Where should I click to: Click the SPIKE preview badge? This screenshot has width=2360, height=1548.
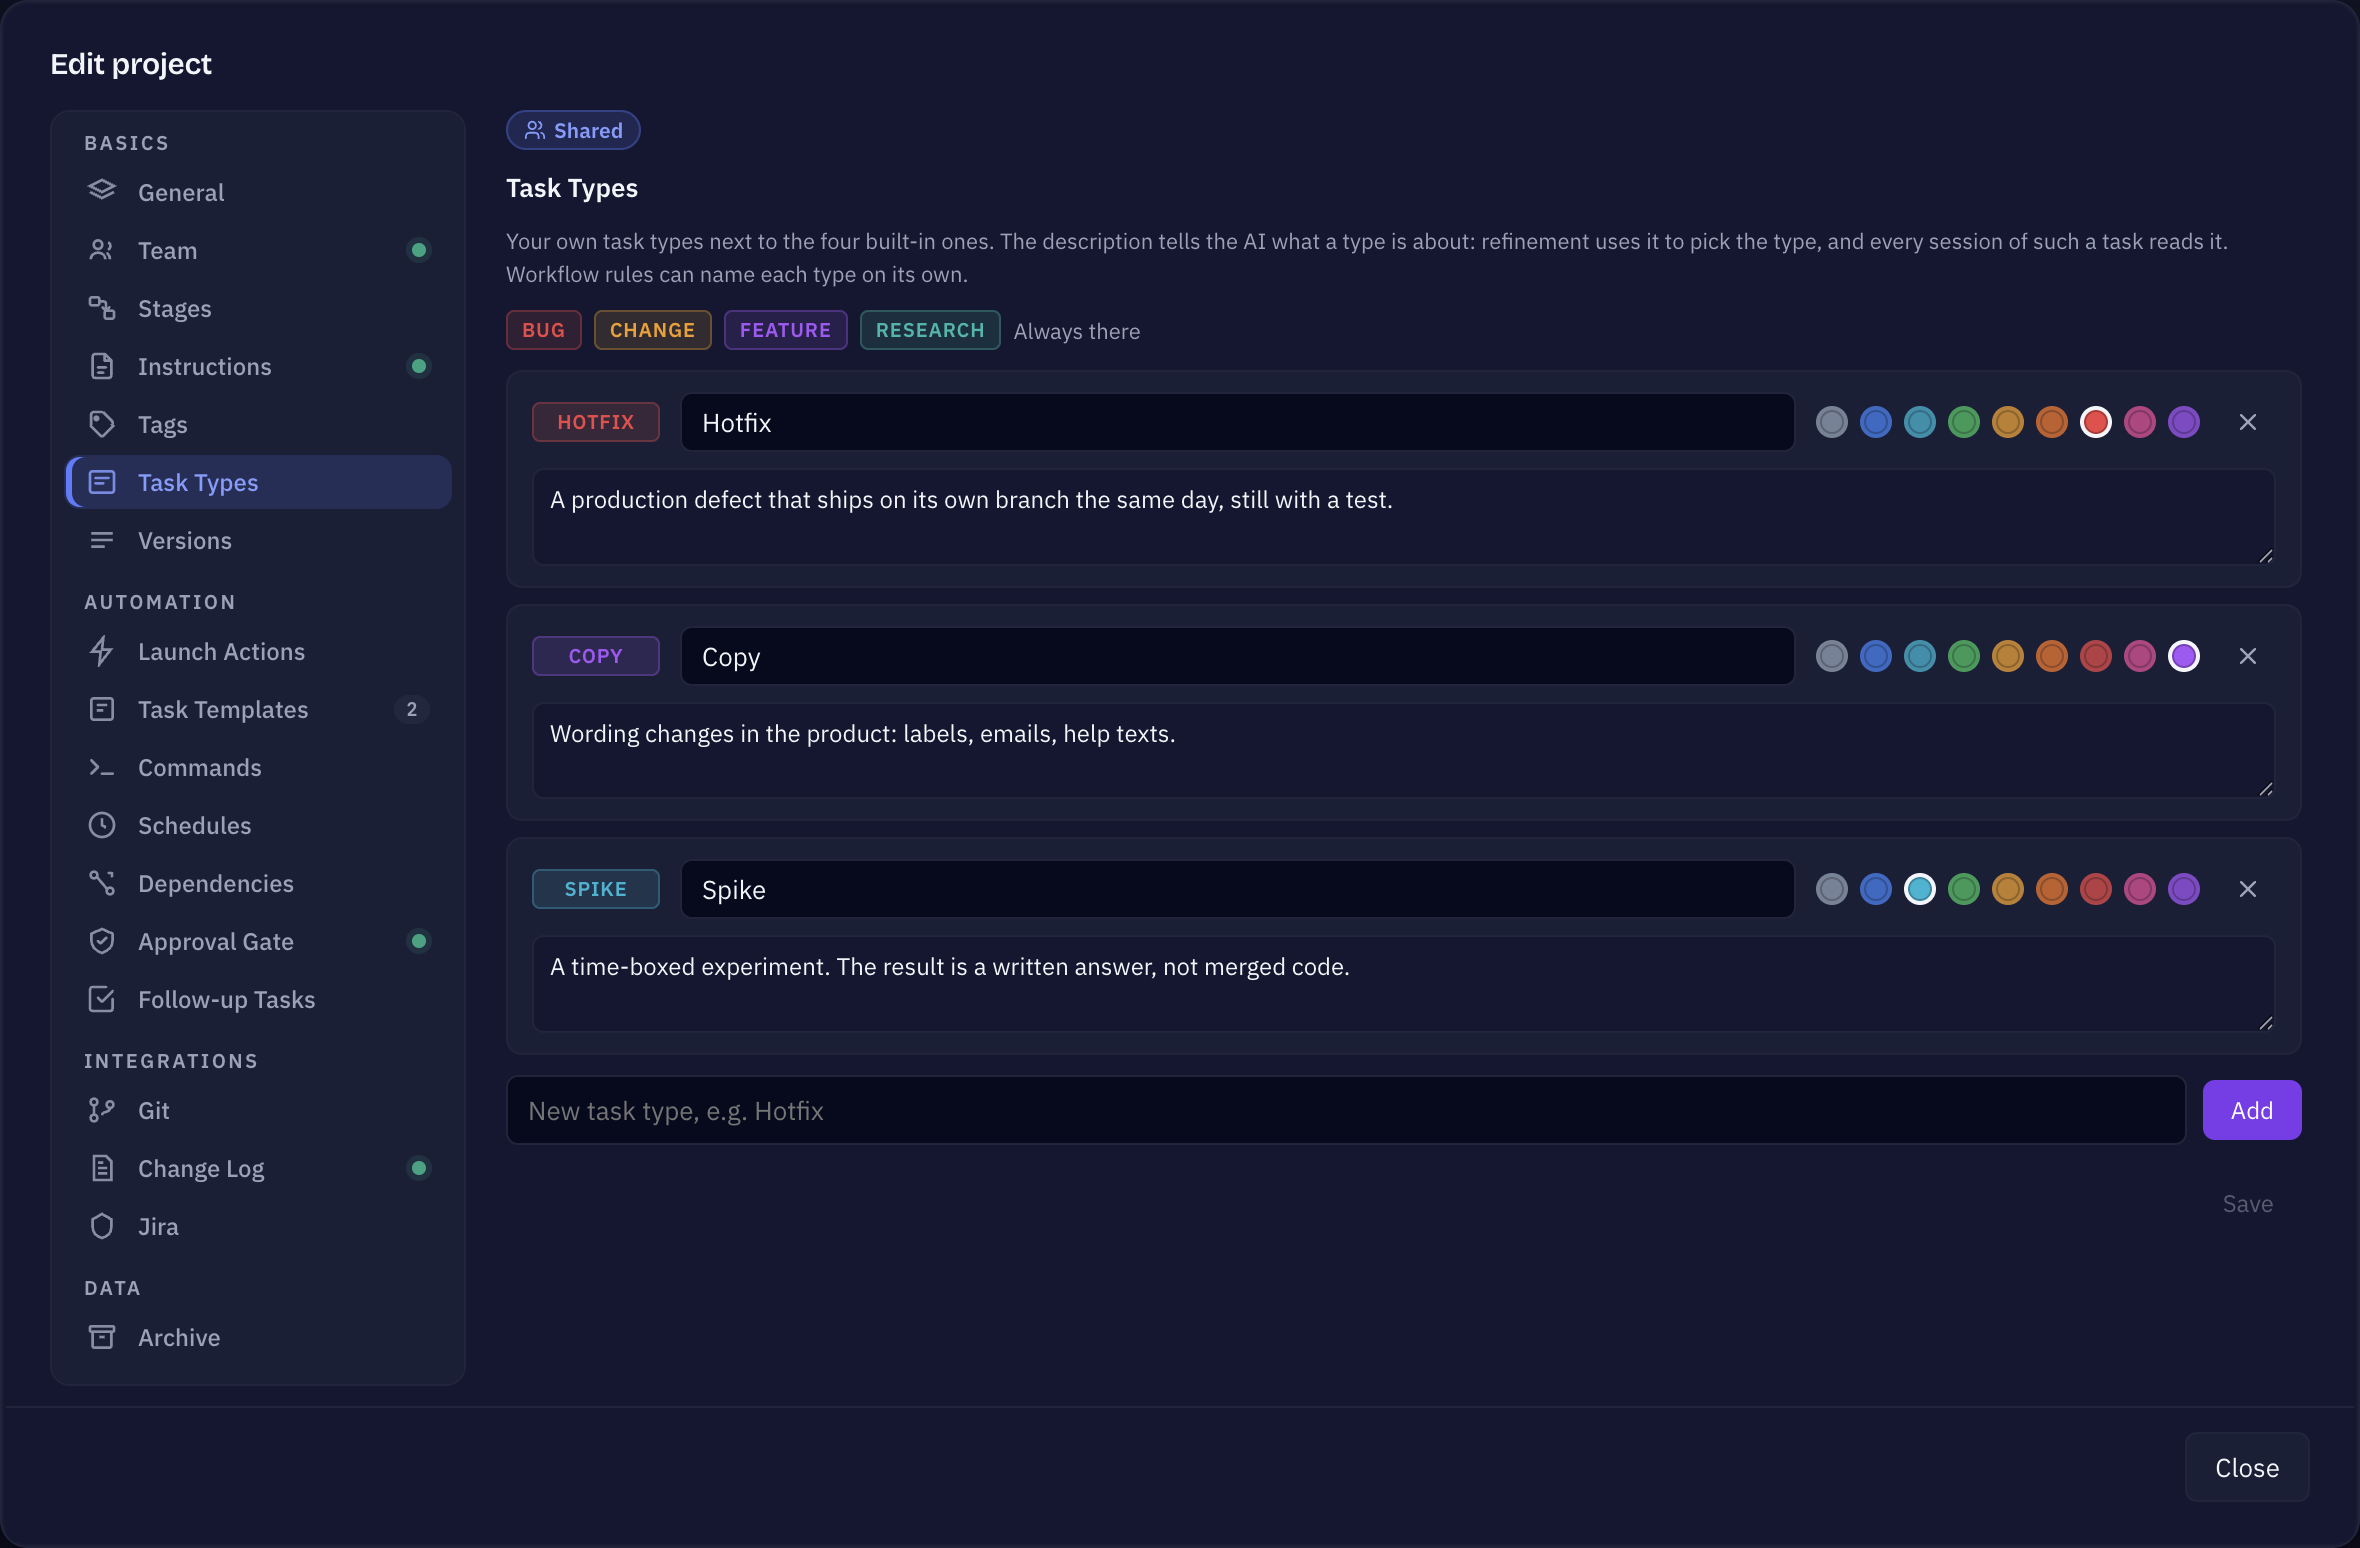[x=595, y=889]
